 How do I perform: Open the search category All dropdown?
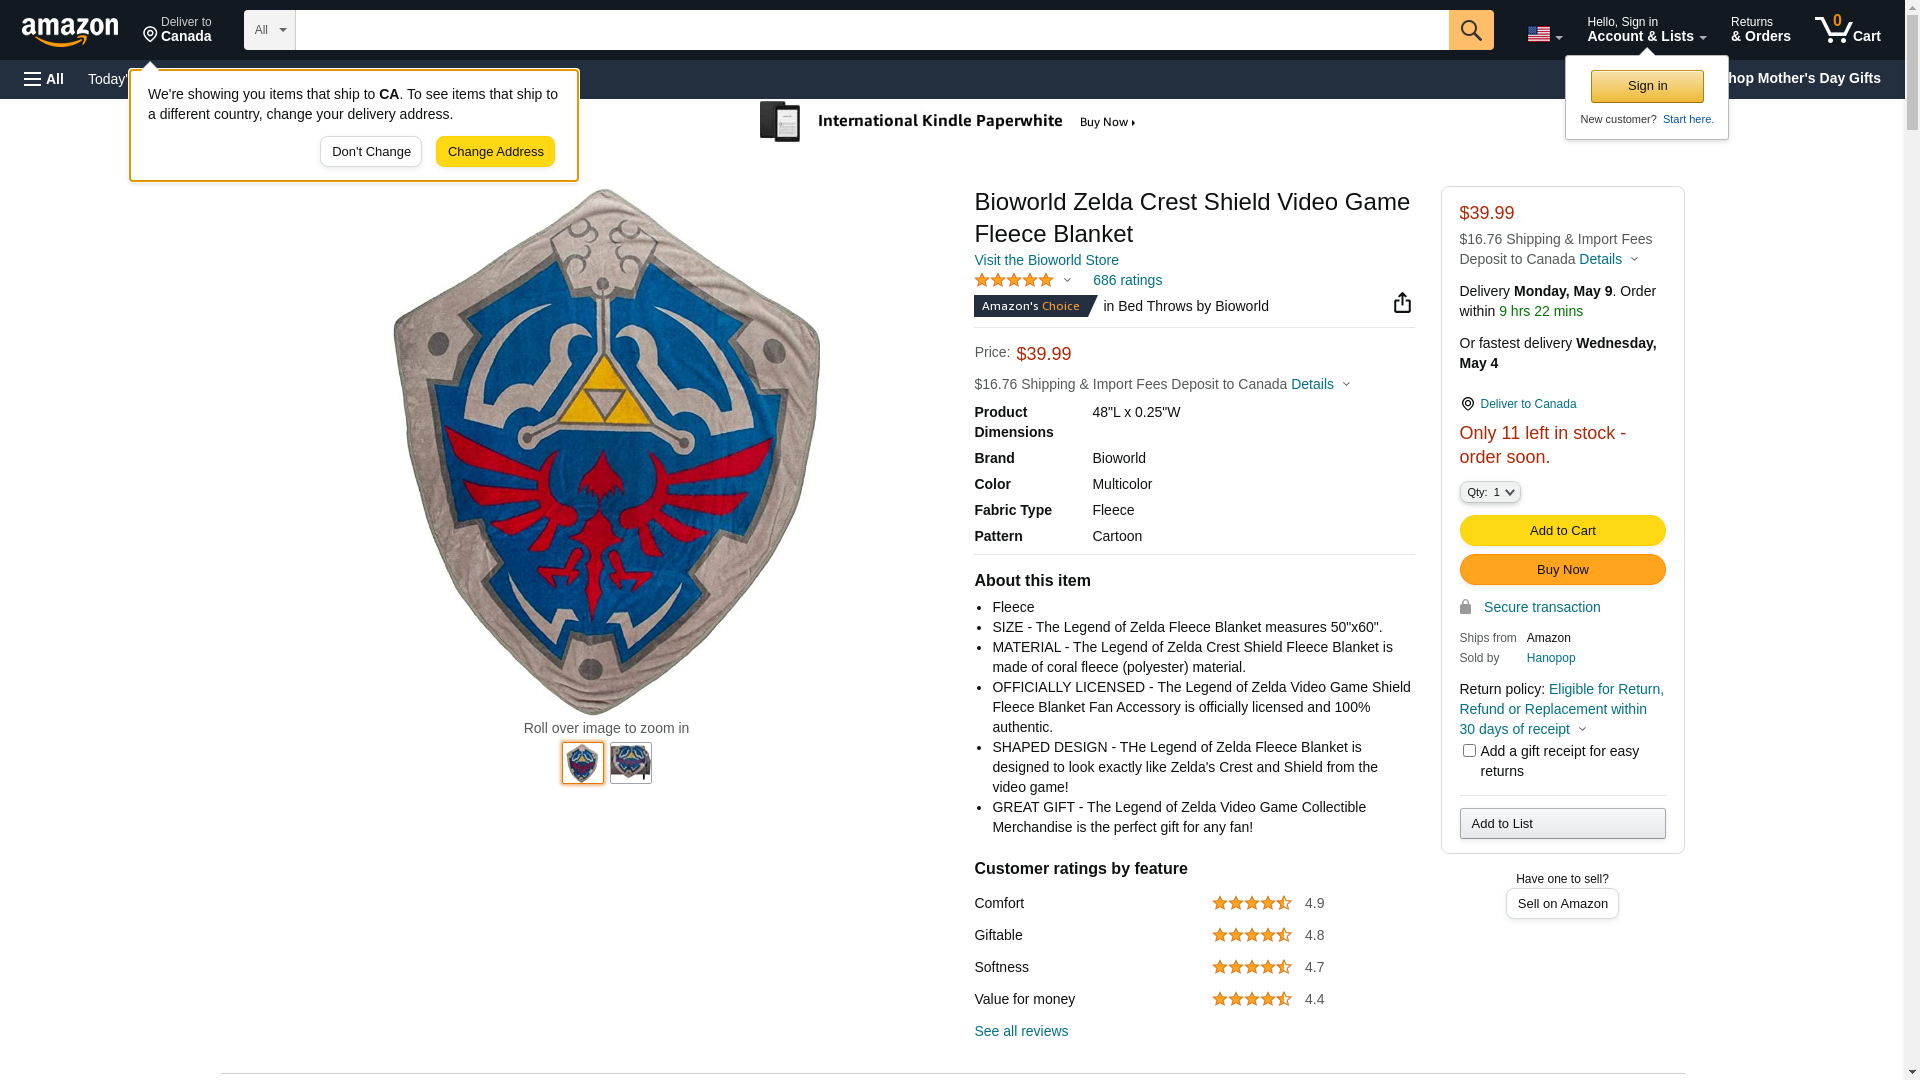point(269,30)
